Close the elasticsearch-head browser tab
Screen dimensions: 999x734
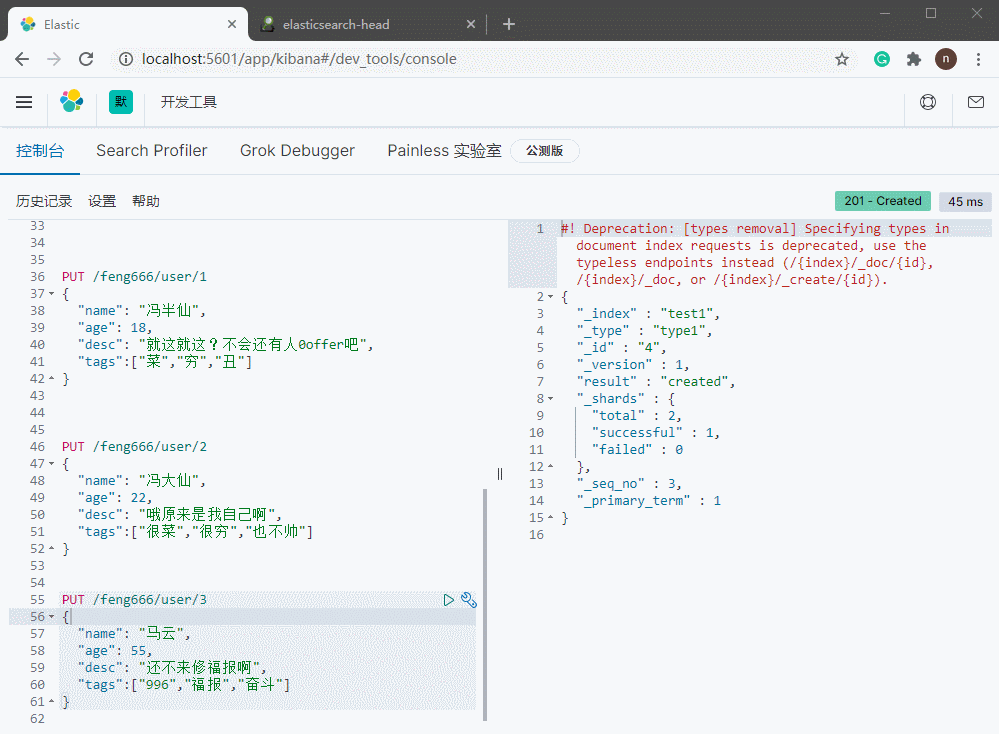click(x=471, y=24)
